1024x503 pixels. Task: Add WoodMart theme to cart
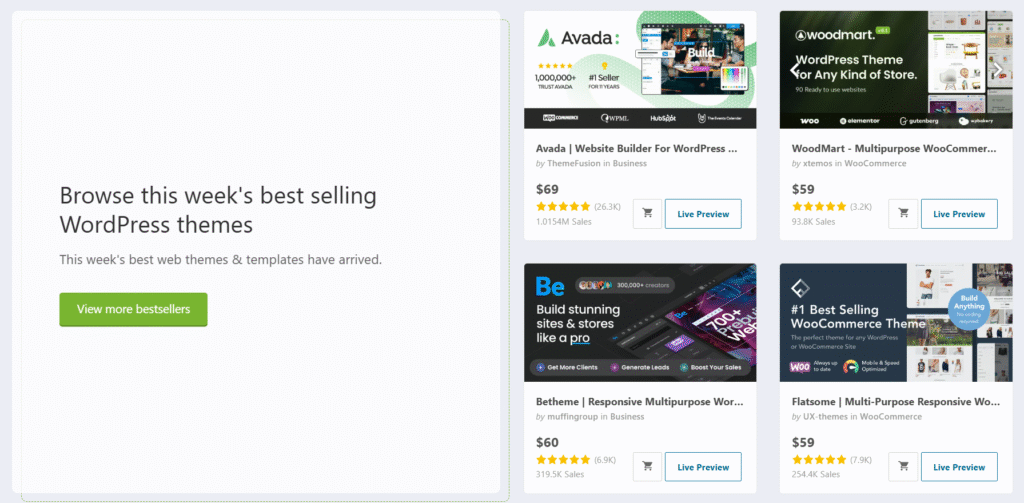click(x=903, y=214)
